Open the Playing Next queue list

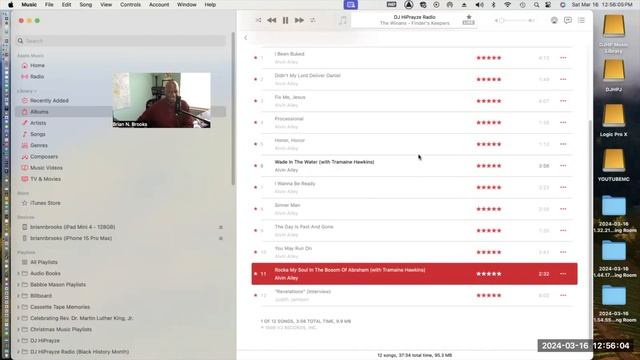(581, 20)
